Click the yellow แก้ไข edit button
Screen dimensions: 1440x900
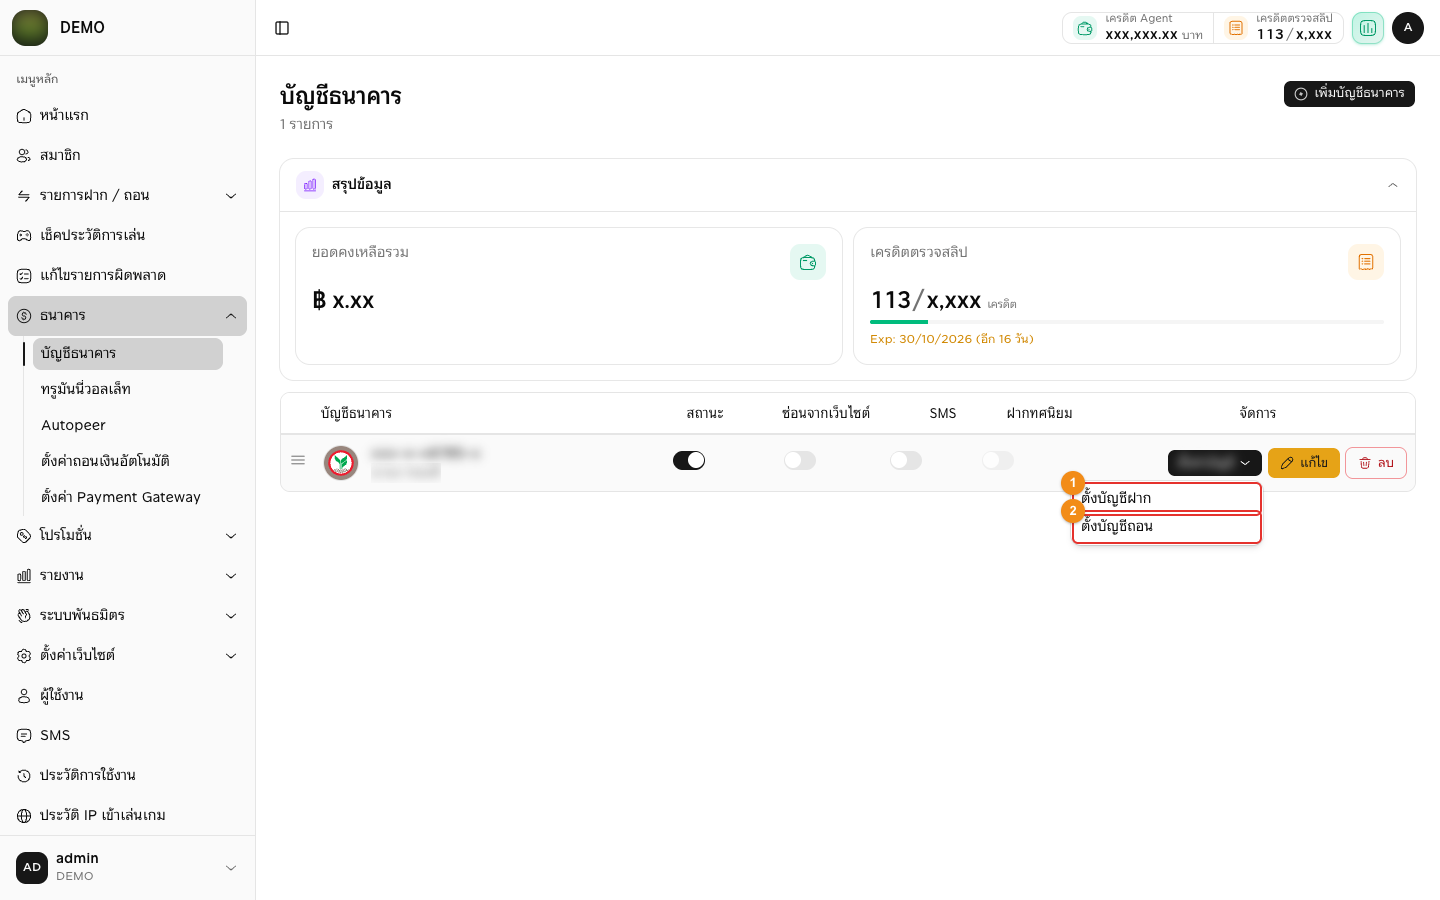[x=1304, y=463]
